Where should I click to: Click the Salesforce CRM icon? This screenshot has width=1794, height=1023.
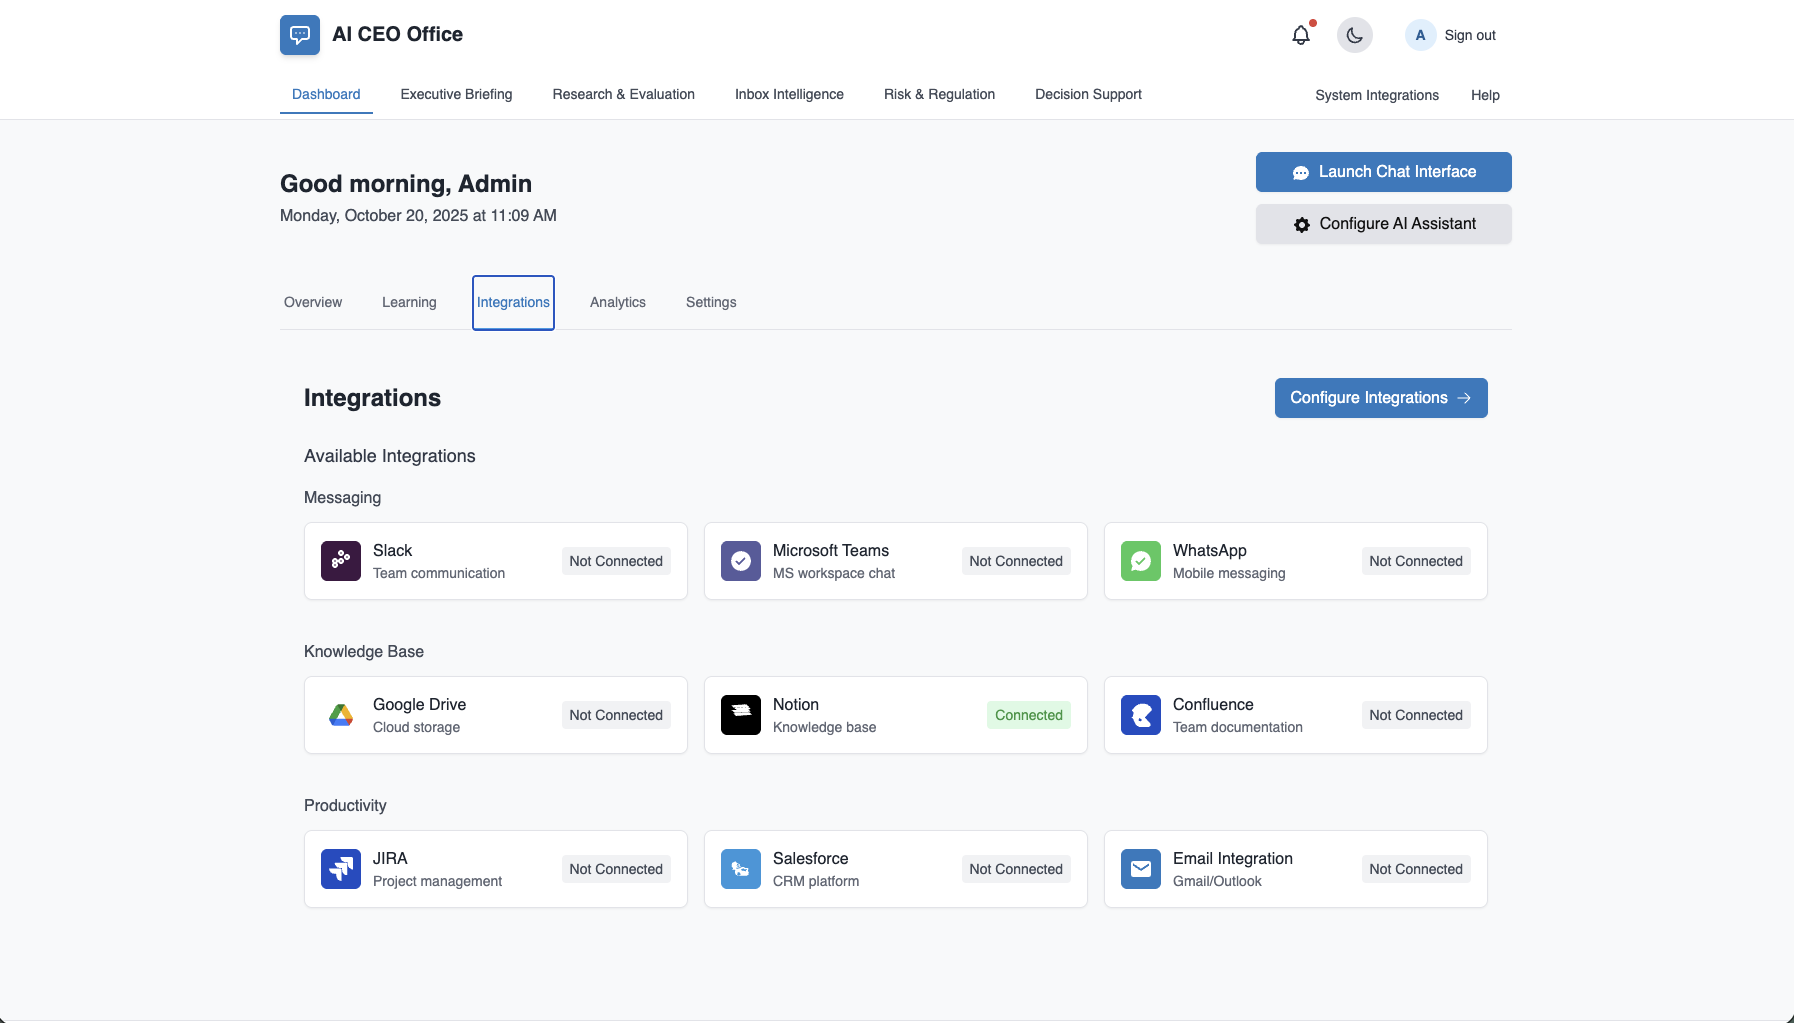tap(741, 869)
